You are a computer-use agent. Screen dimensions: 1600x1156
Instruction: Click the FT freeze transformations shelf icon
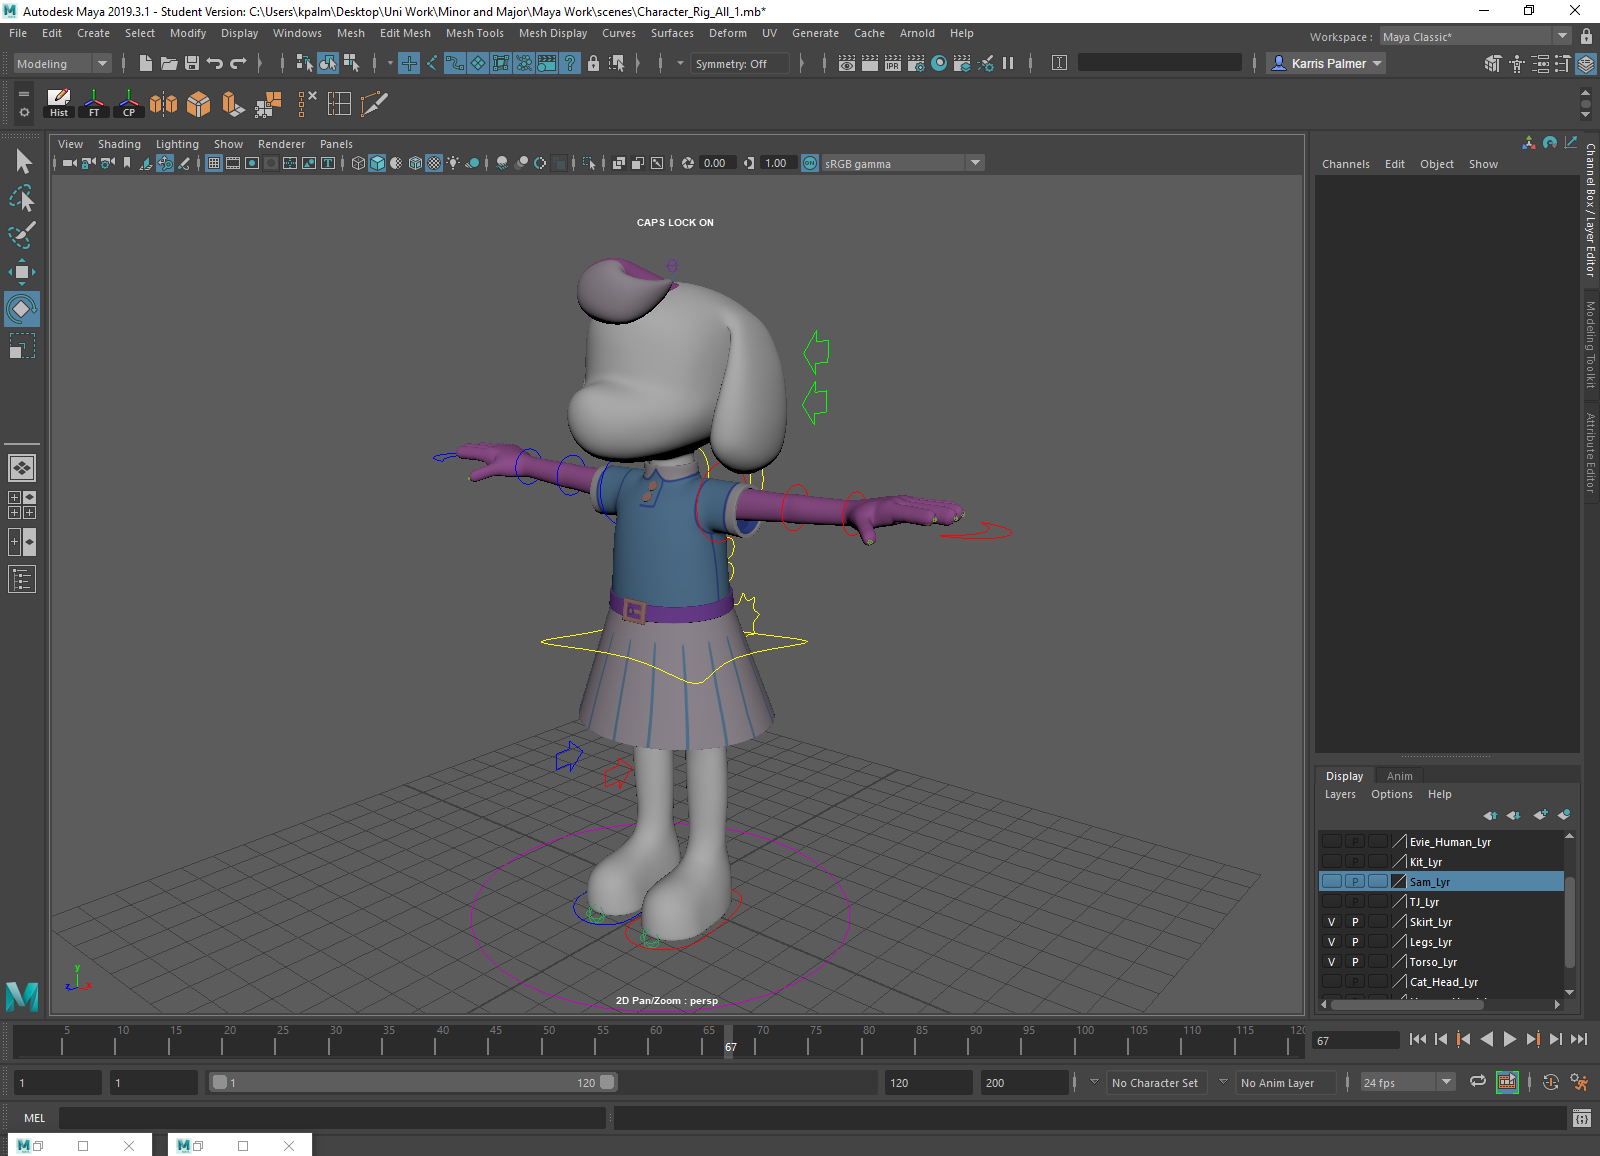pos(94,104)
